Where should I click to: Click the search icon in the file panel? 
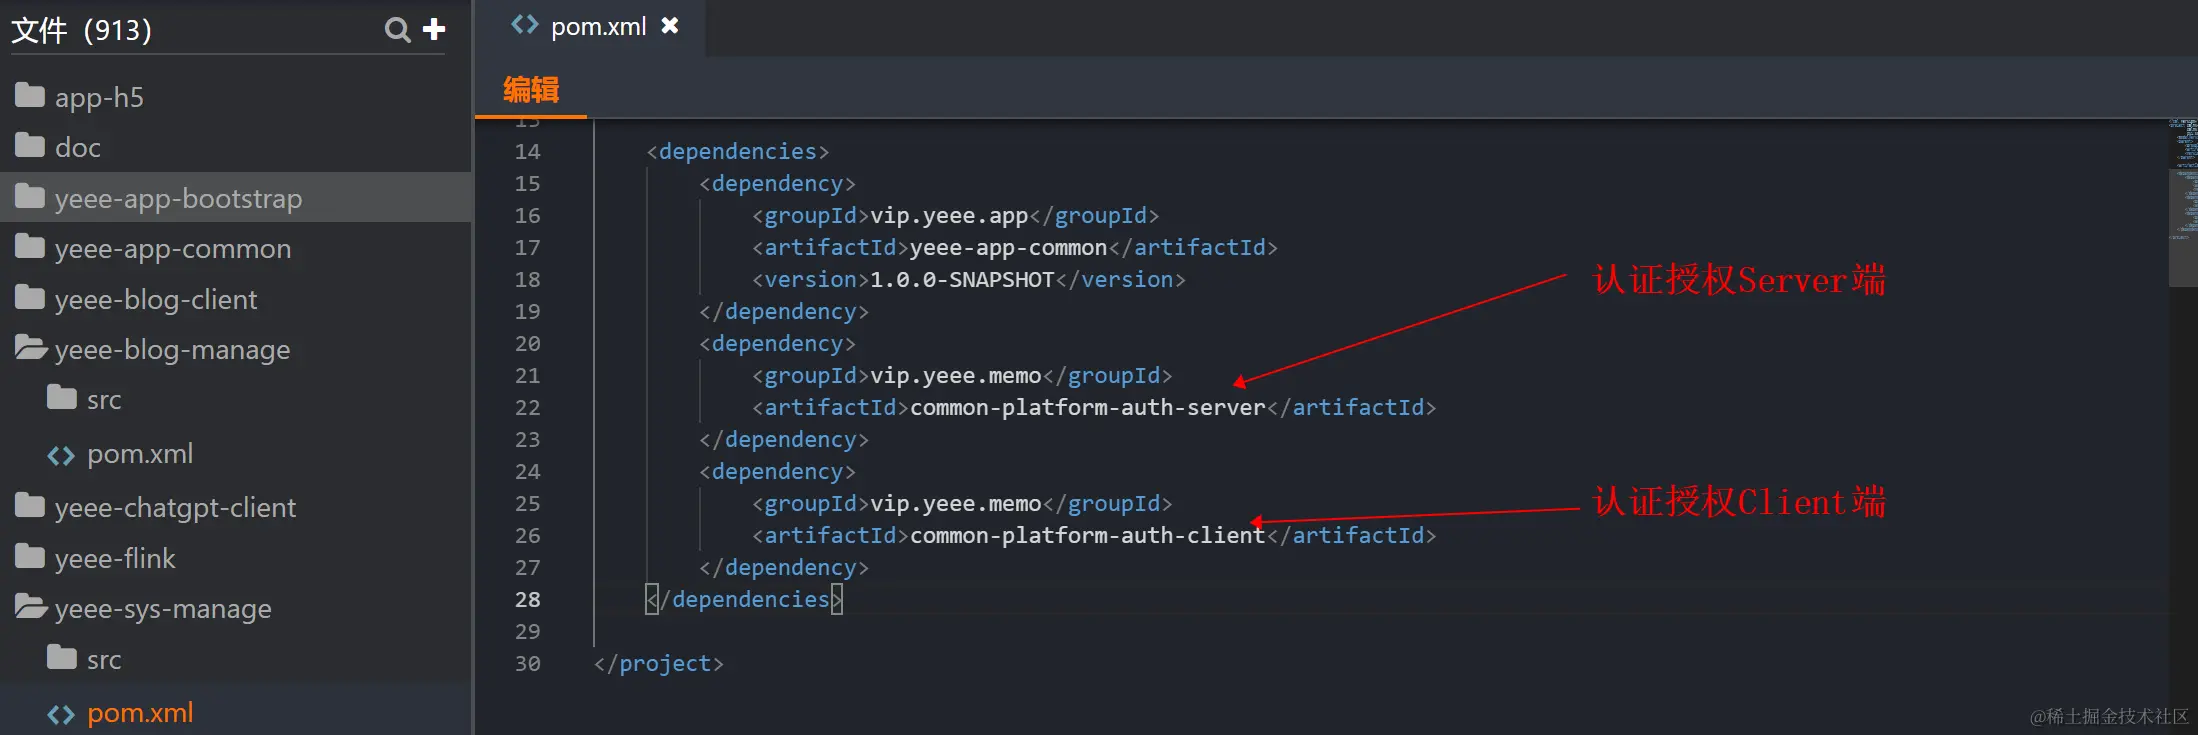[397, 30]
